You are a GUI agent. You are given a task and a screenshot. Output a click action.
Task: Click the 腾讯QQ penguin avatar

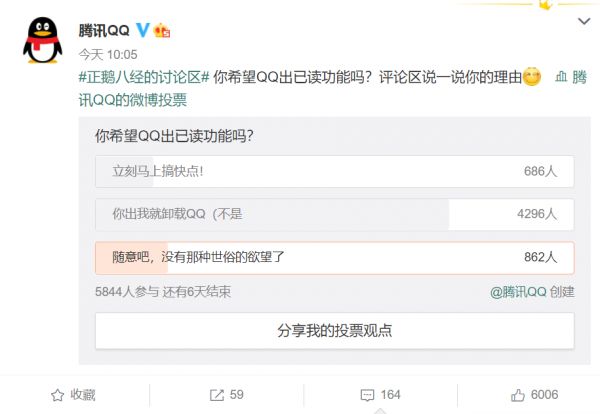tap(39, 38)
